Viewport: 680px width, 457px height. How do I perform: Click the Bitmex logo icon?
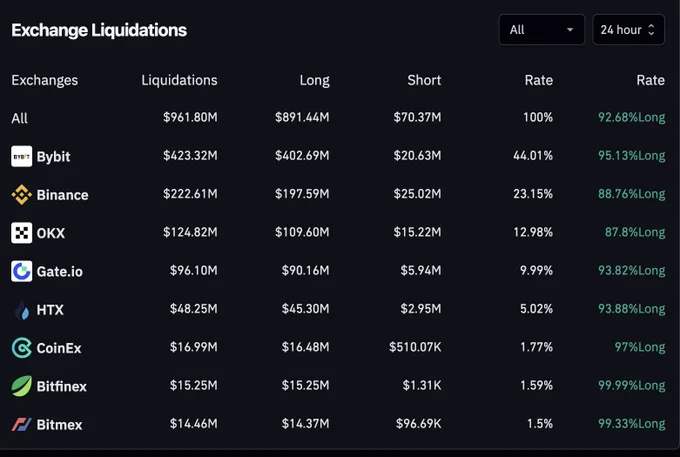coord(21,424)
